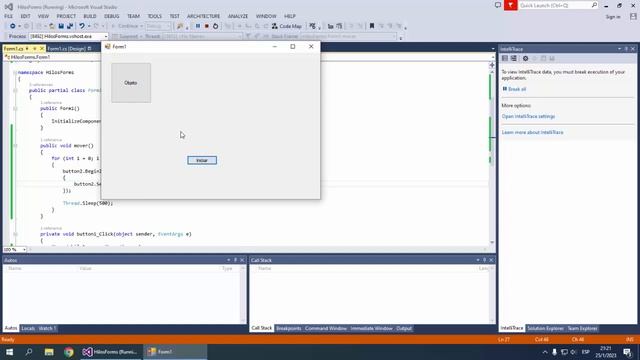This screenshot has height=360, width=640.
Task: Click the Find in Files toolbar icon
Action: tap(180, 26)
